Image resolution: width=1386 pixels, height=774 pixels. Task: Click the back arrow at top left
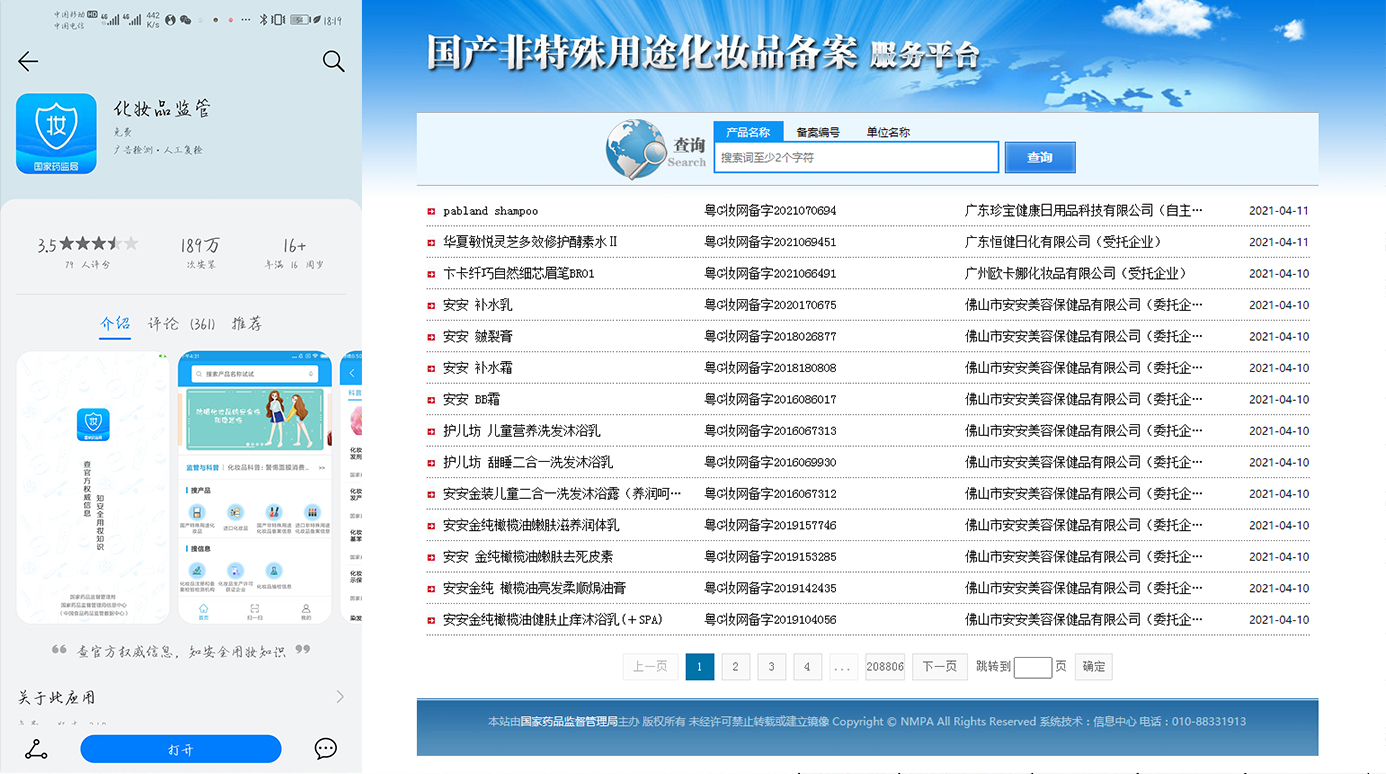click(27, 61)
